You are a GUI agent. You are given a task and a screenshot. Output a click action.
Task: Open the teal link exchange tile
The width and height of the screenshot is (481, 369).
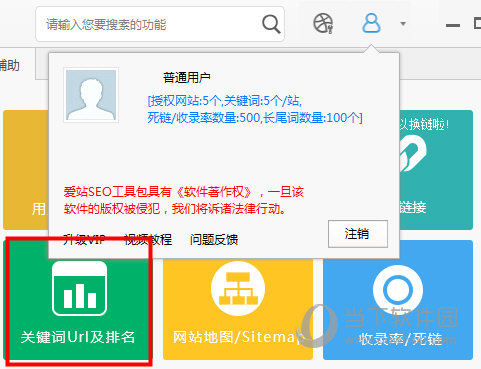tap(436, 170)
